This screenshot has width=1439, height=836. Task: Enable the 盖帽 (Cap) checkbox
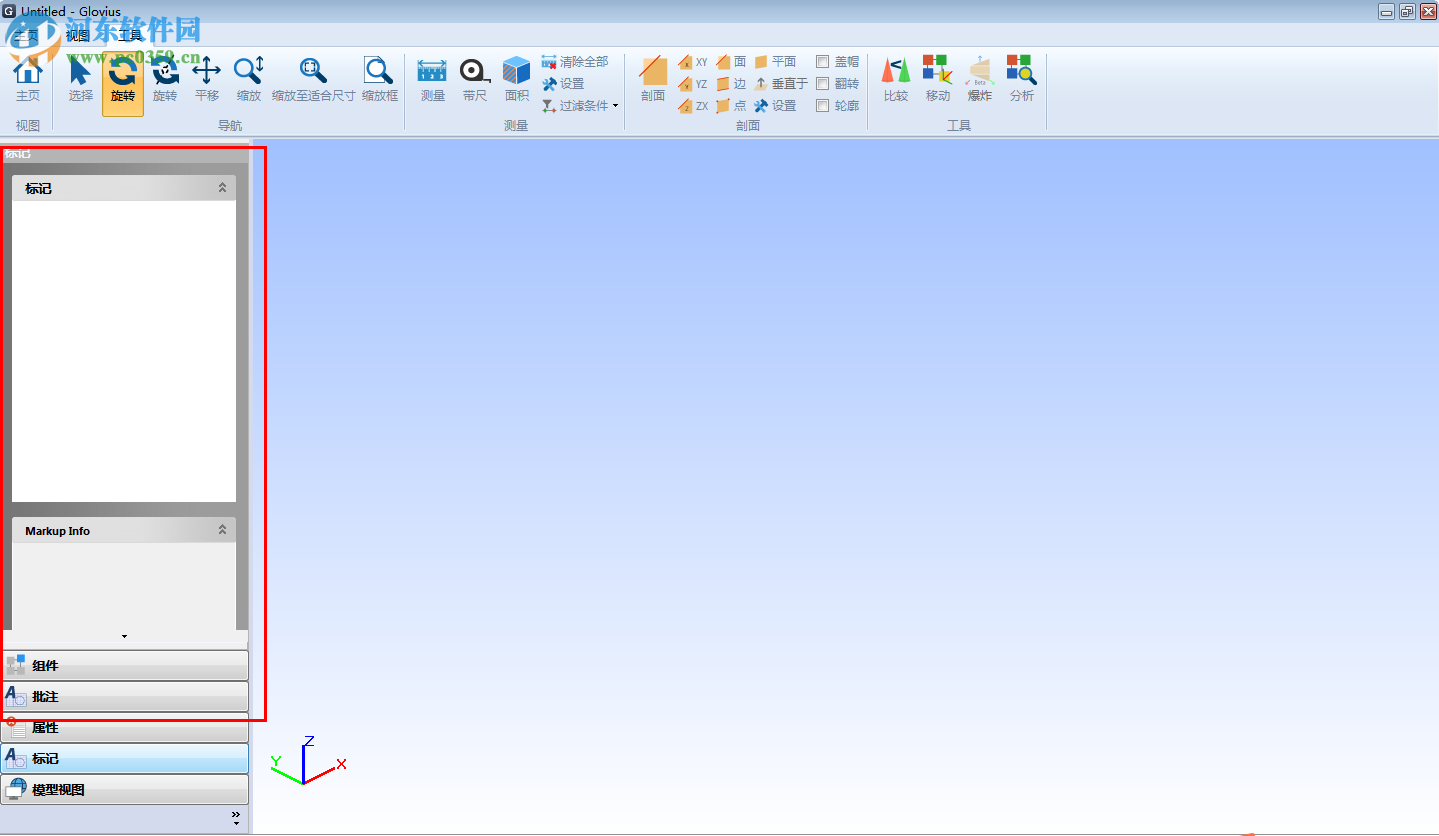tap(822, 61)
